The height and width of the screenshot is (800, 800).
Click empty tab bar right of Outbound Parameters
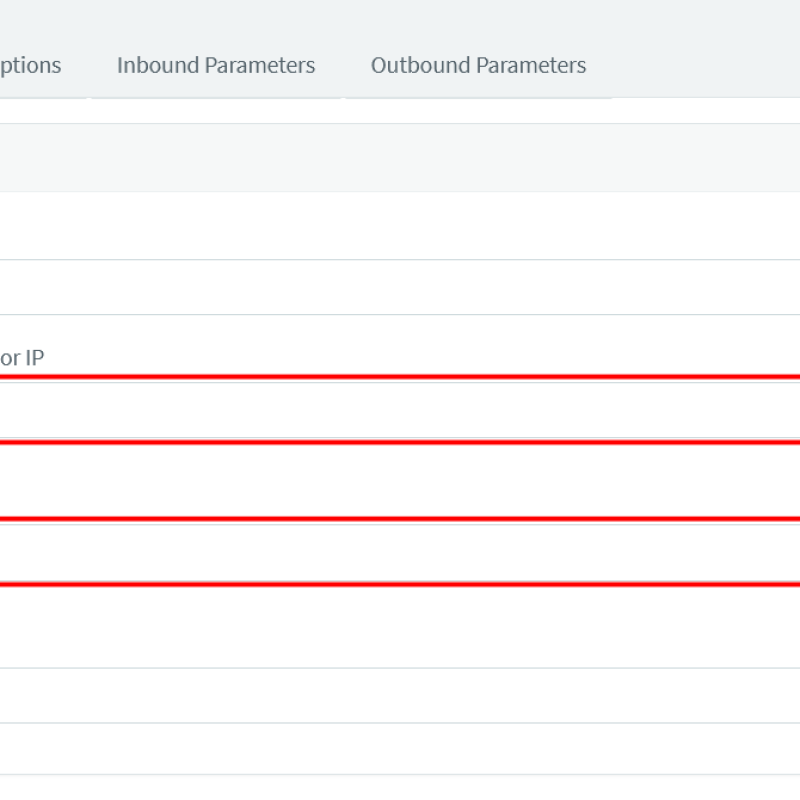click(706, 65)
